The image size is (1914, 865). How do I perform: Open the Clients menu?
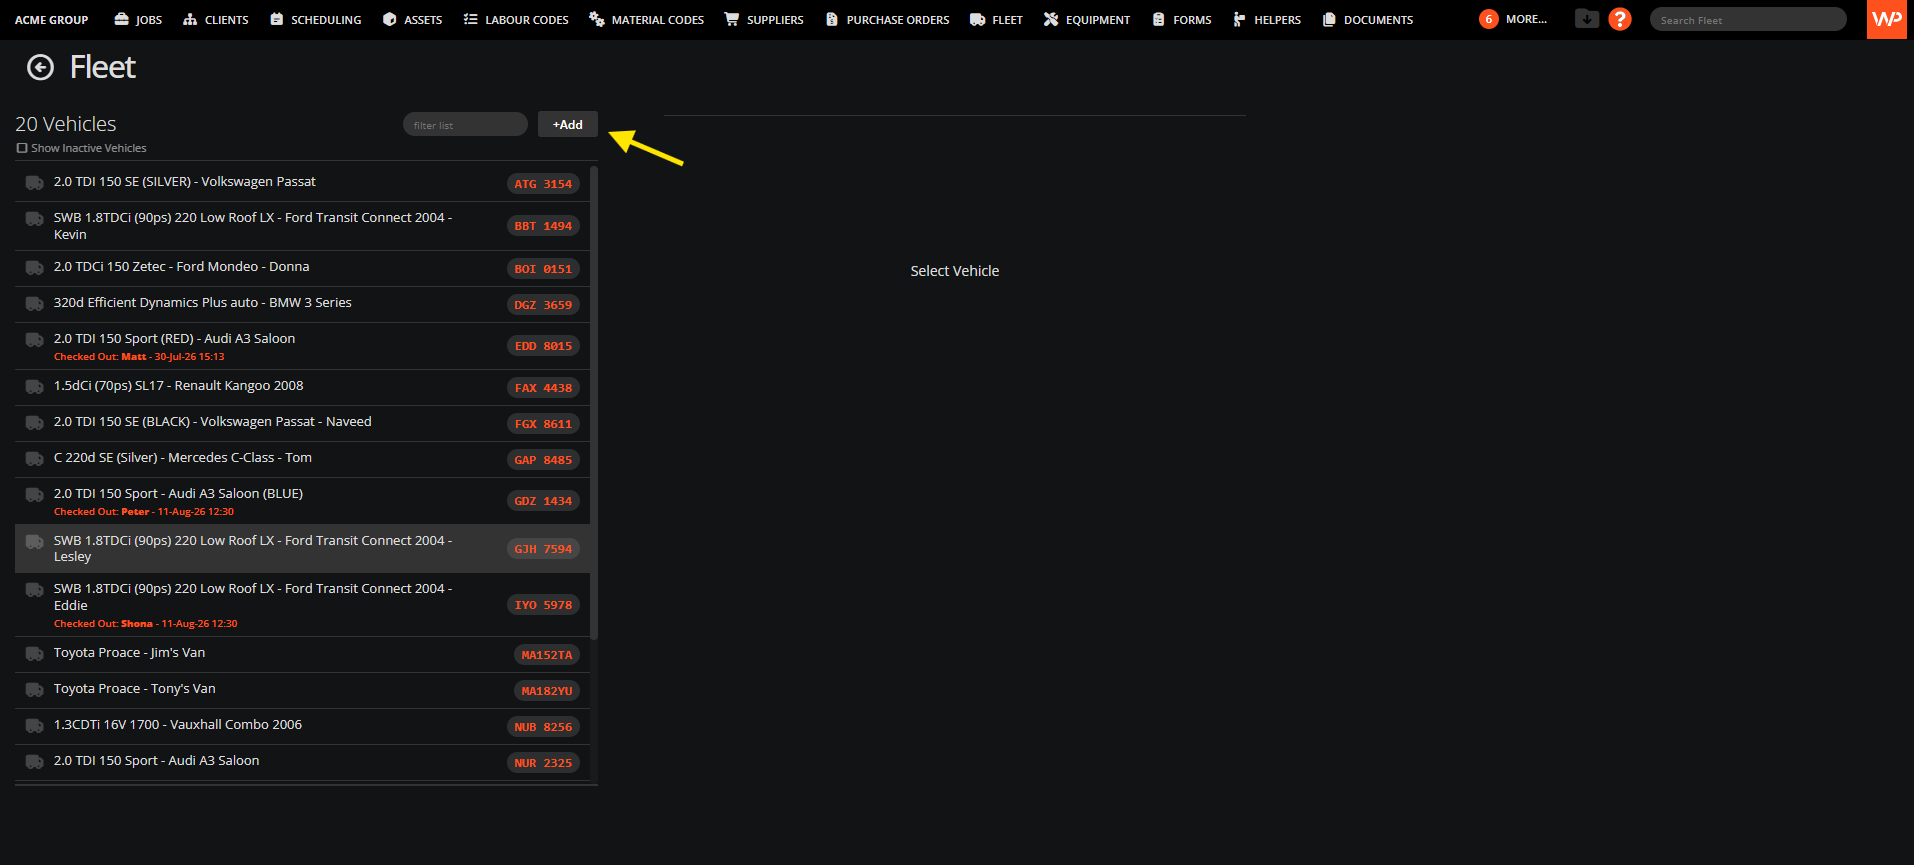(216, 20)
